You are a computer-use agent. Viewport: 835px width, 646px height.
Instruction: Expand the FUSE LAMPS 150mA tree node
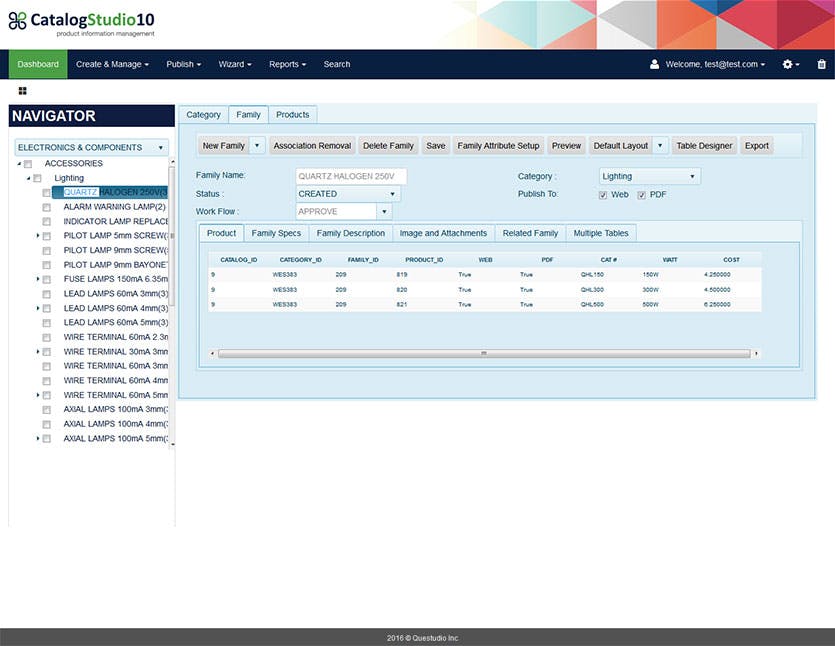tap(38, 279)
